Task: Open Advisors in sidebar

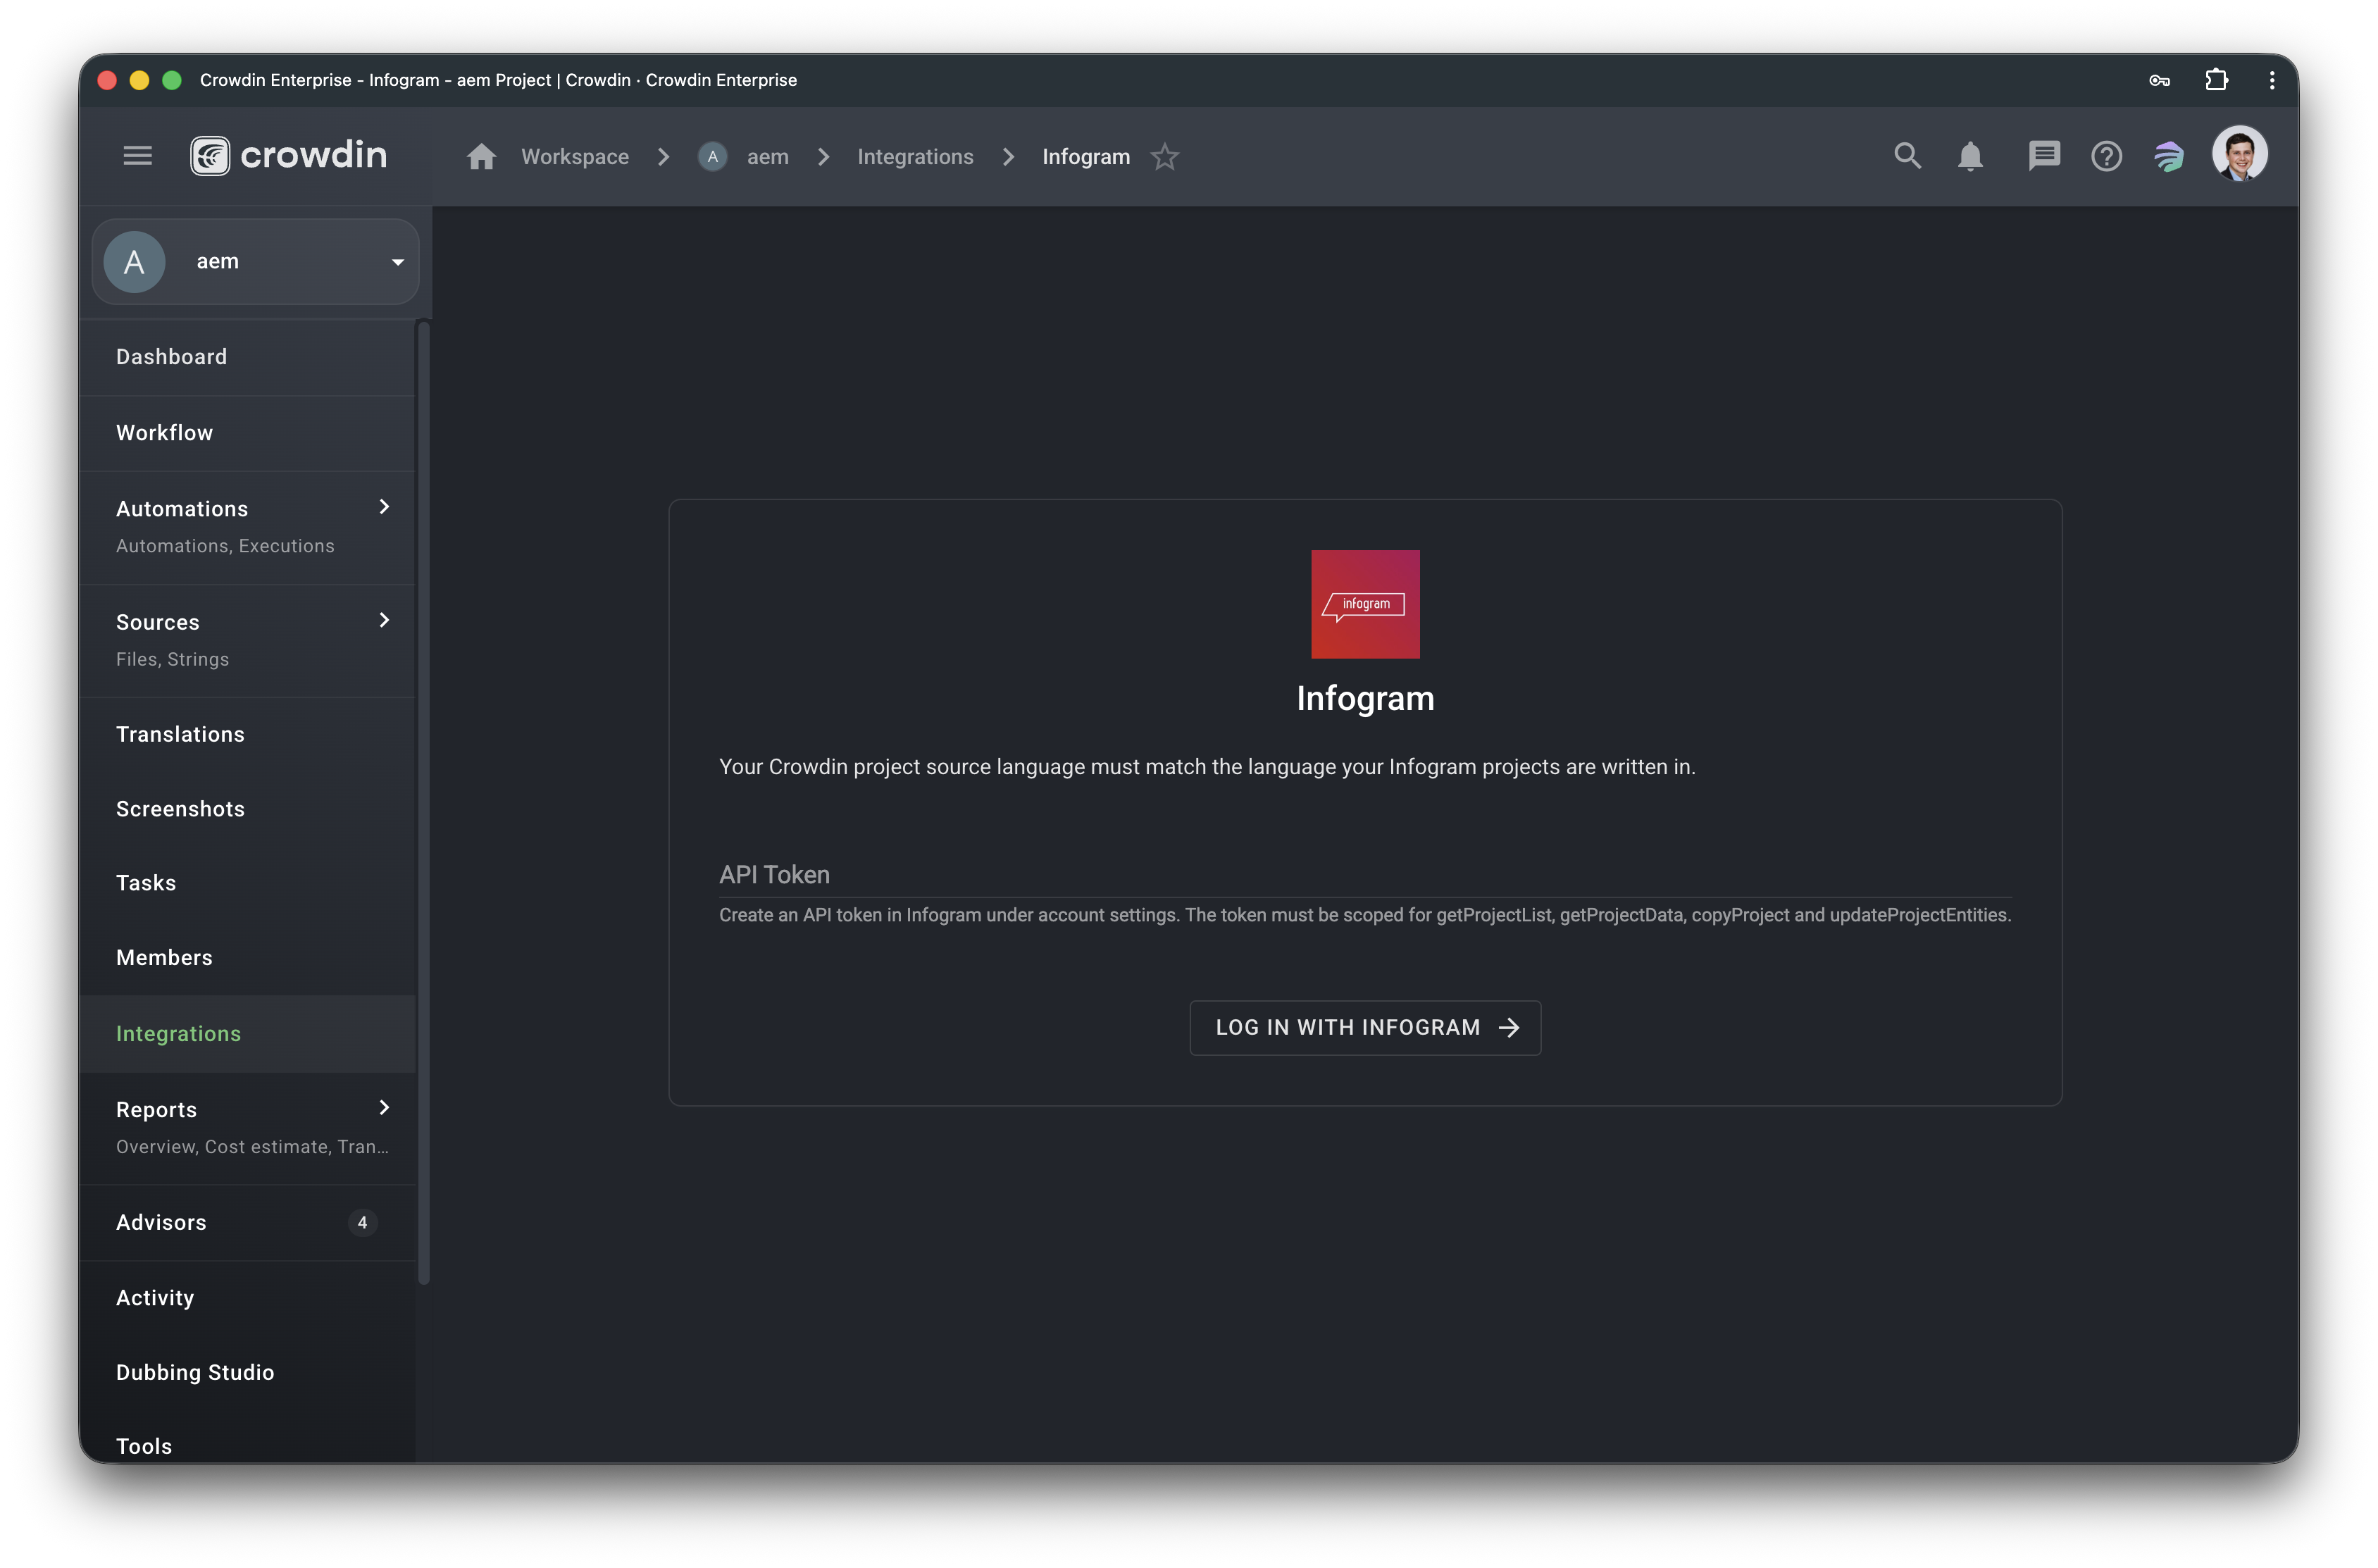Action: tap(248, 1223)
